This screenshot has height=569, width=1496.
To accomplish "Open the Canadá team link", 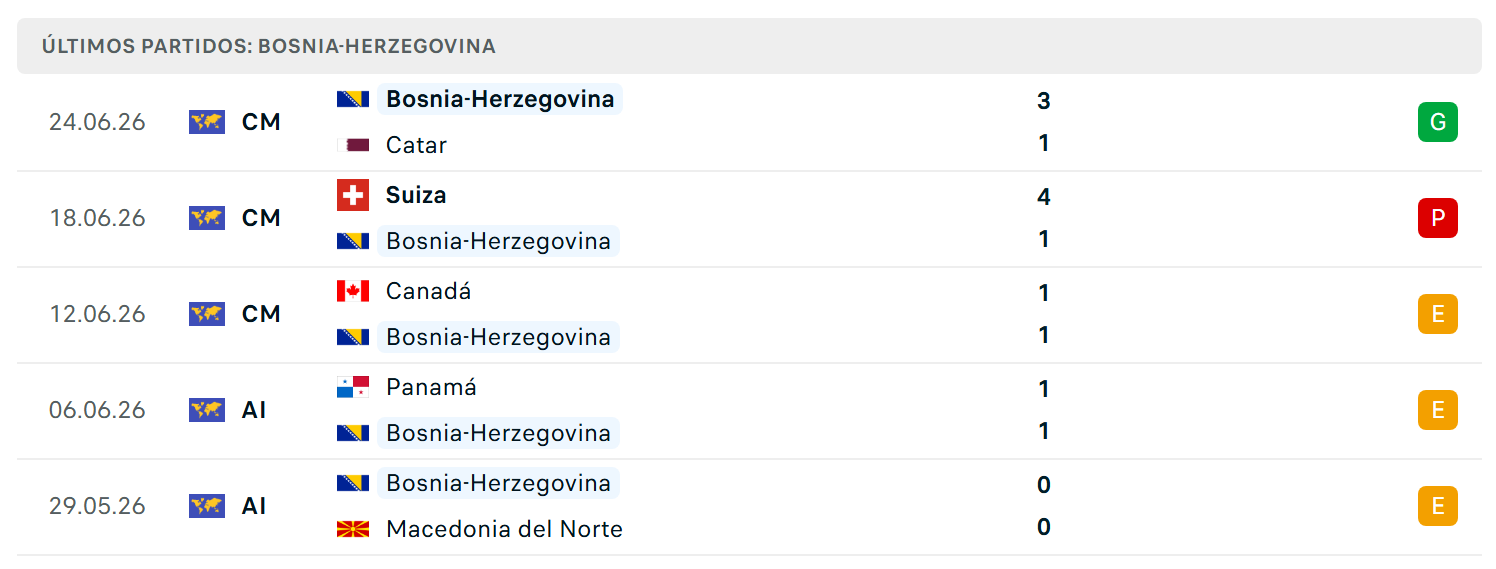I will coord(428,291).
